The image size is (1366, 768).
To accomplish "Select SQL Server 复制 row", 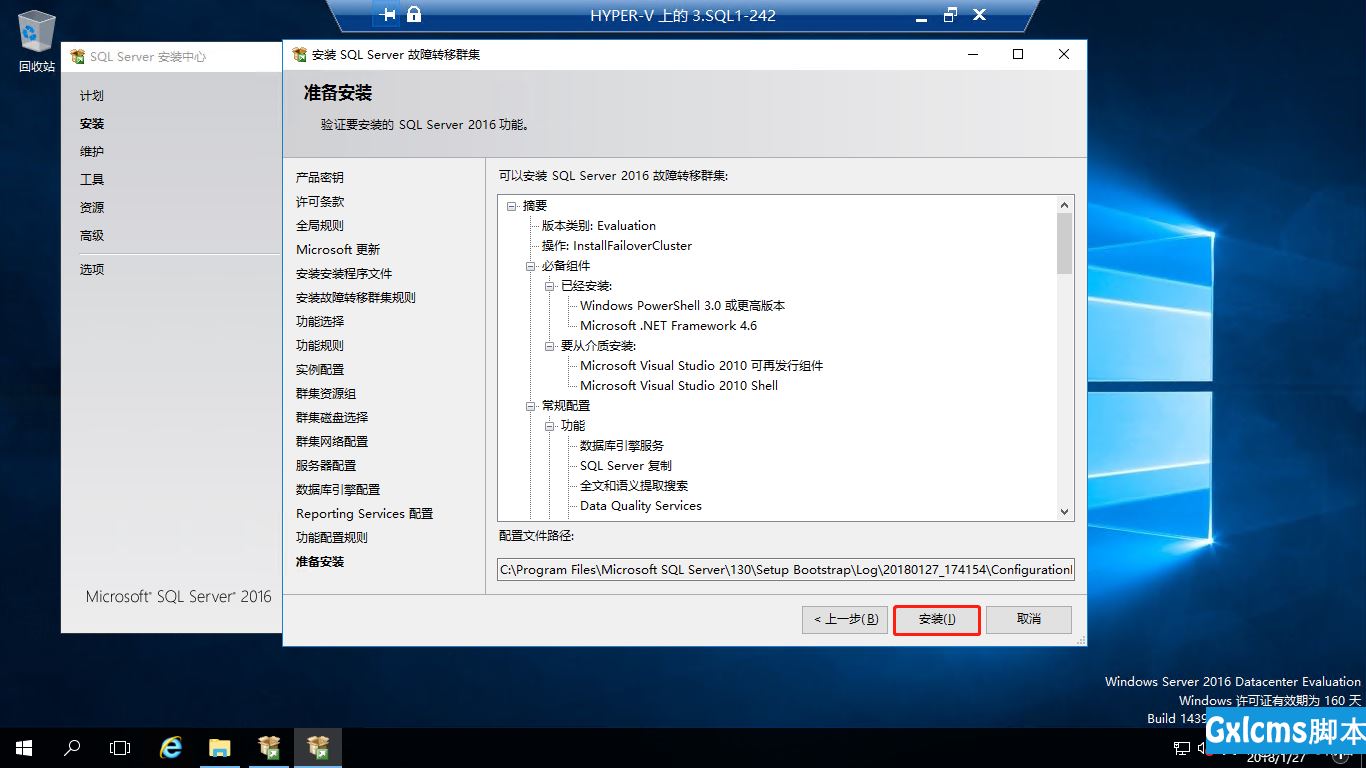I will (x=626, y=466).
